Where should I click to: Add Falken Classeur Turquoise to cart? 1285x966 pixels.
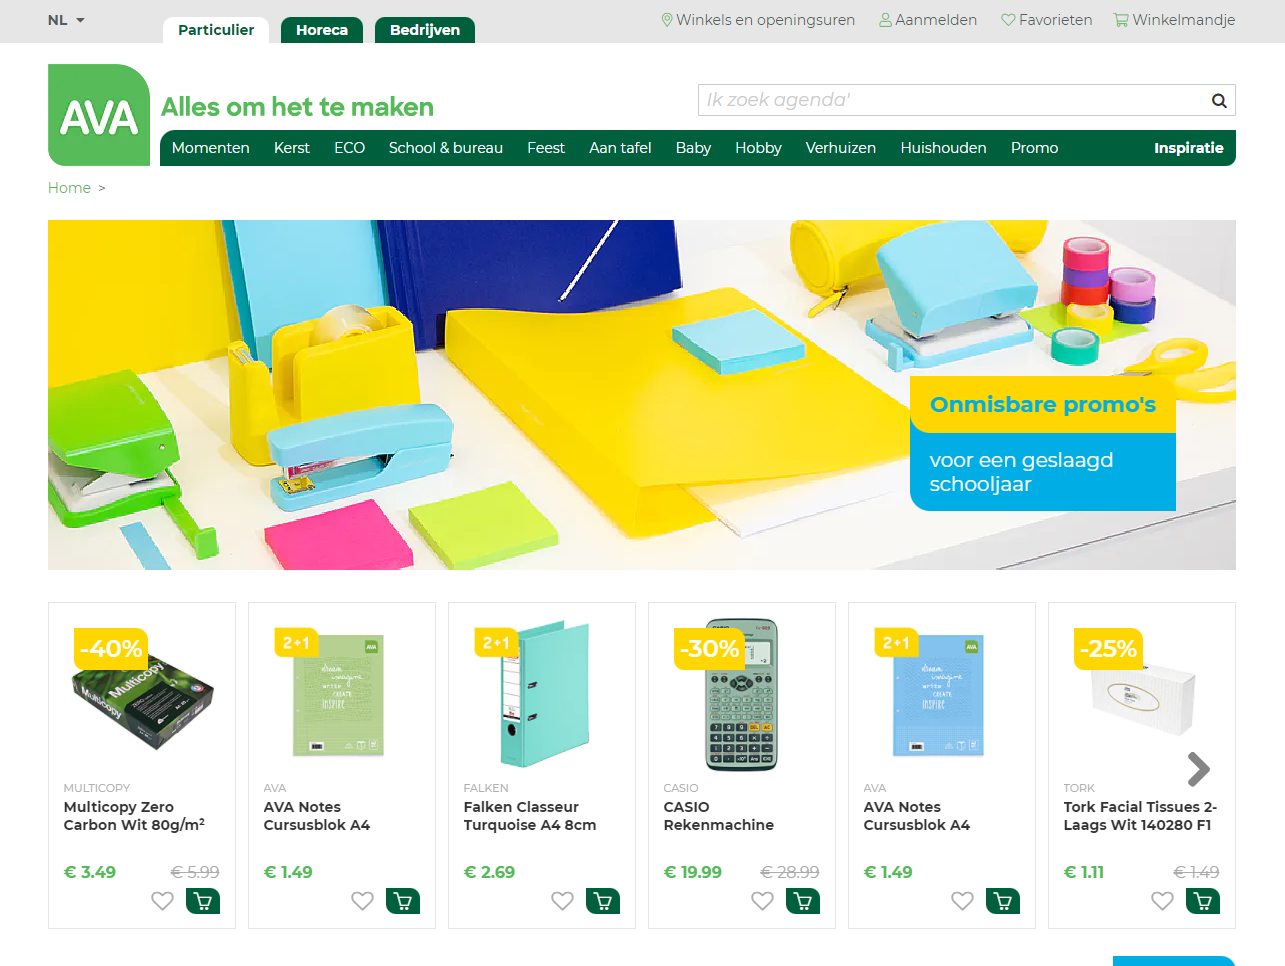coord(603,901)
